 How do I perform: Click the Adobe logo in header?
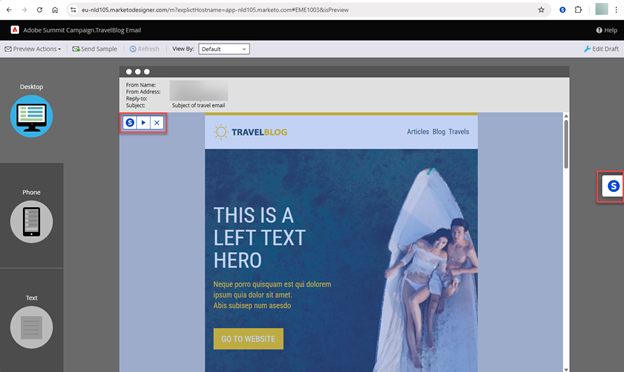15,30
